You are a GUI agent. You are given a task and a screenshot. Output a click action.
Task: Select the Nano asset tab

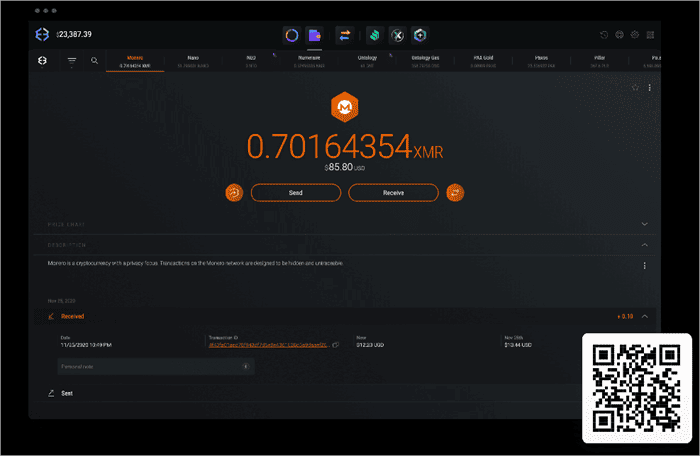click(x=193, y=61)
